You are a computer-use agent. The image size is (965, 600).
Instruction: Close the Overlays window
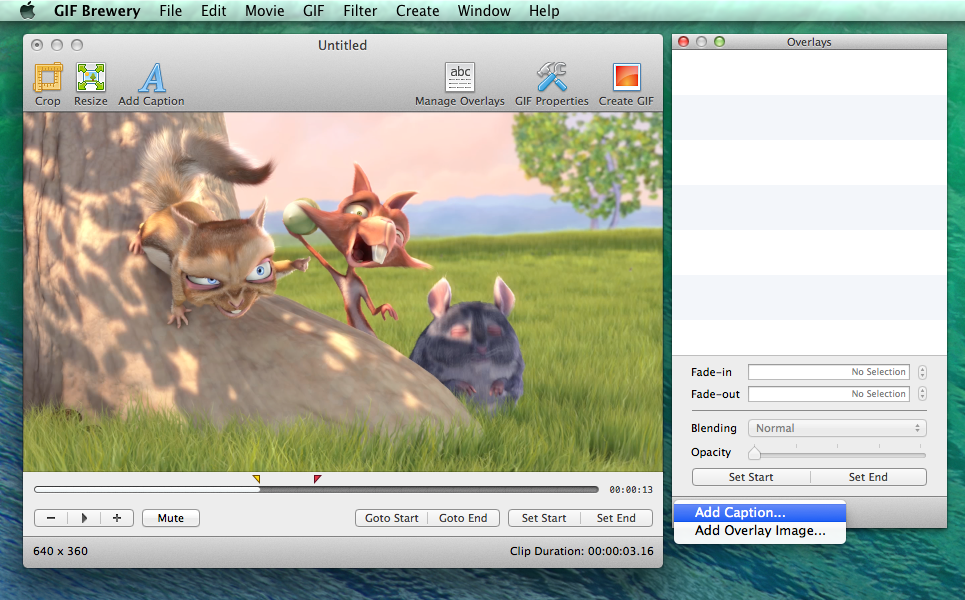(683, 41)
